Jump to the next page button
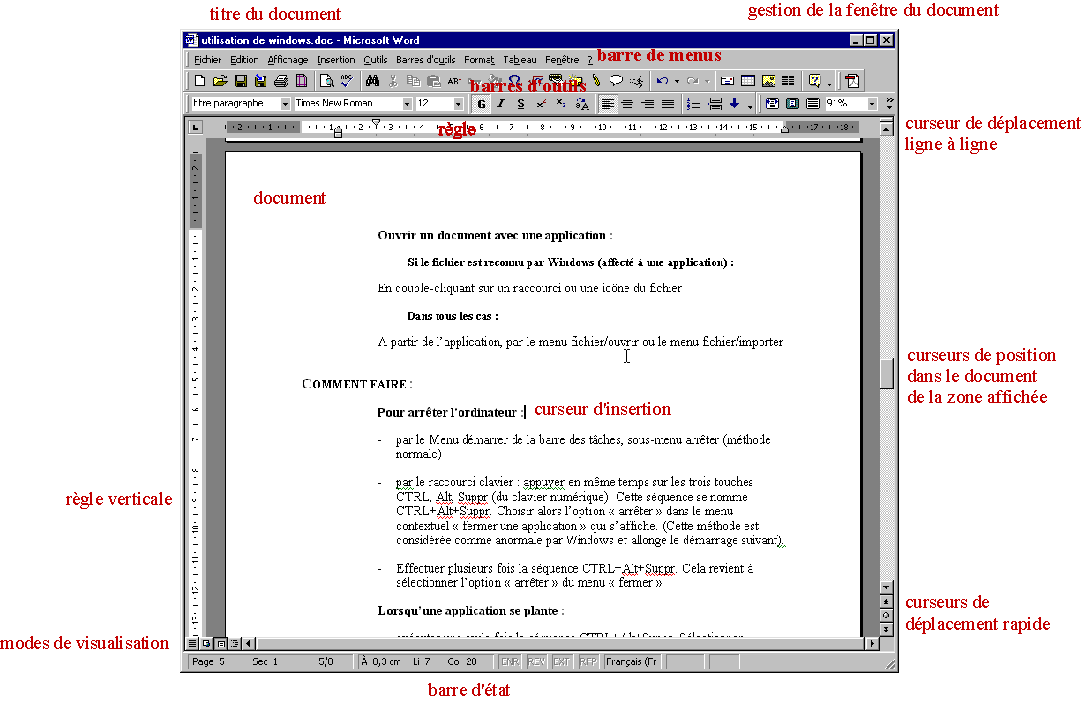 886,629
